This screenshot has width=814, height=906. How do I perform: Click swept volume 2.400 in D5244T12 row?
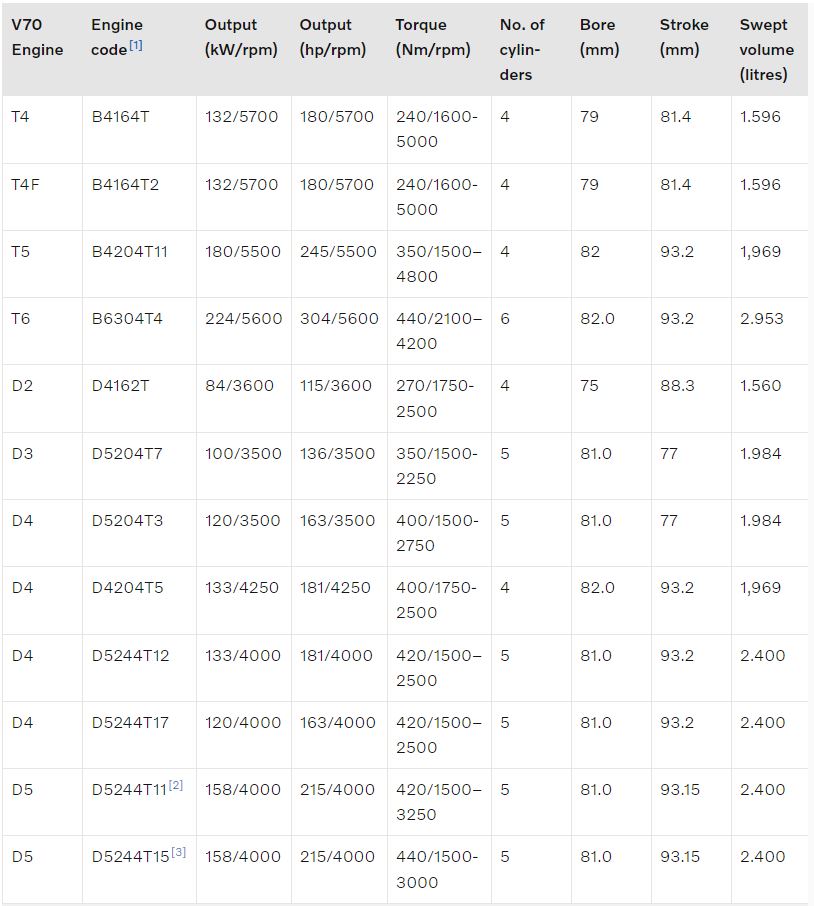(x=763, y=656)
